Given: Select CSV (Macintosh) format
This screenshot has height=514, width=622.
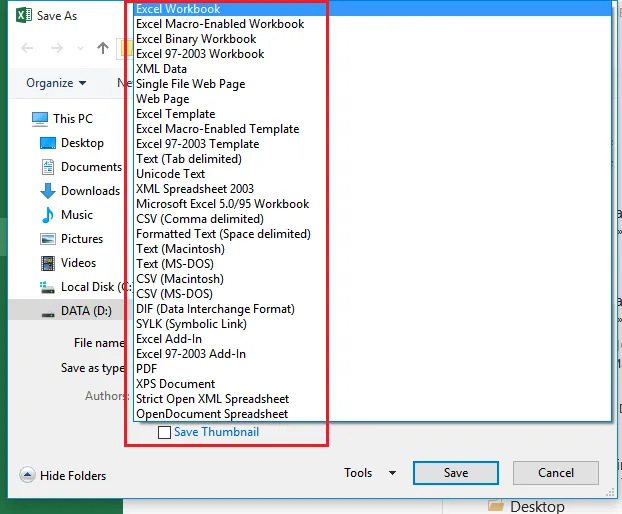Looking at the screenshot, I should (x=372, y=279).
